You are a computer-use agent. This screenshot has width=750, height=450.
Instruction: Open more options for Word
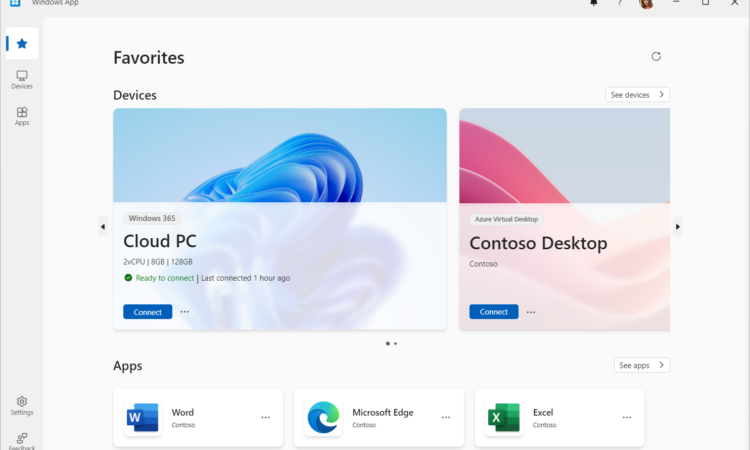coord(265,417)
